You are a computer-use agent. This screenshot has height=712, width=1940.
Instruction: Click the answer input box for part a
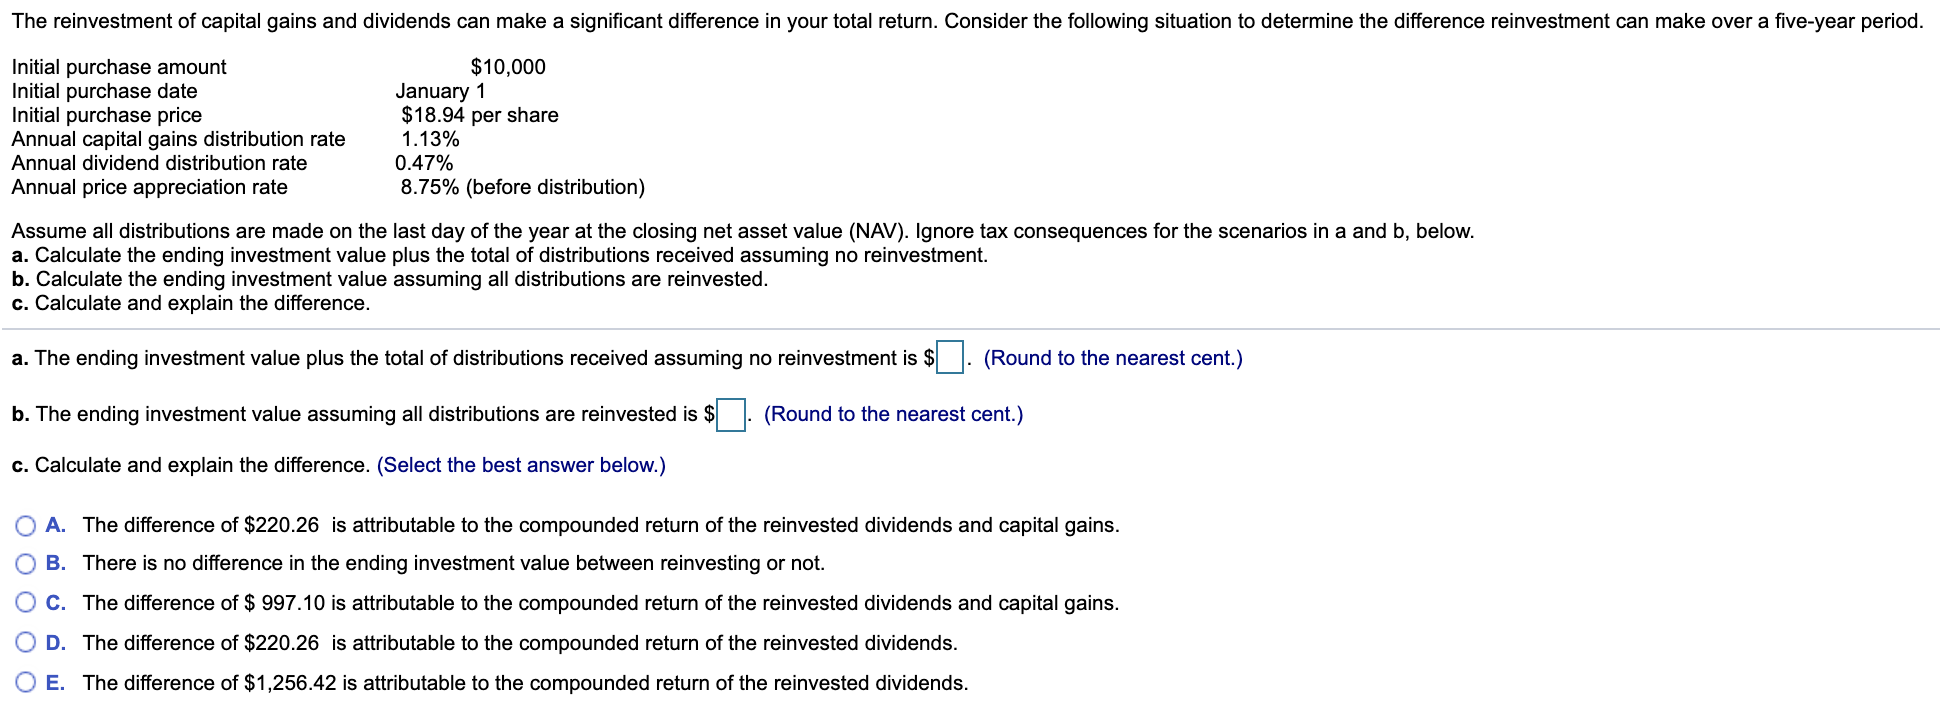coord(952,357)
